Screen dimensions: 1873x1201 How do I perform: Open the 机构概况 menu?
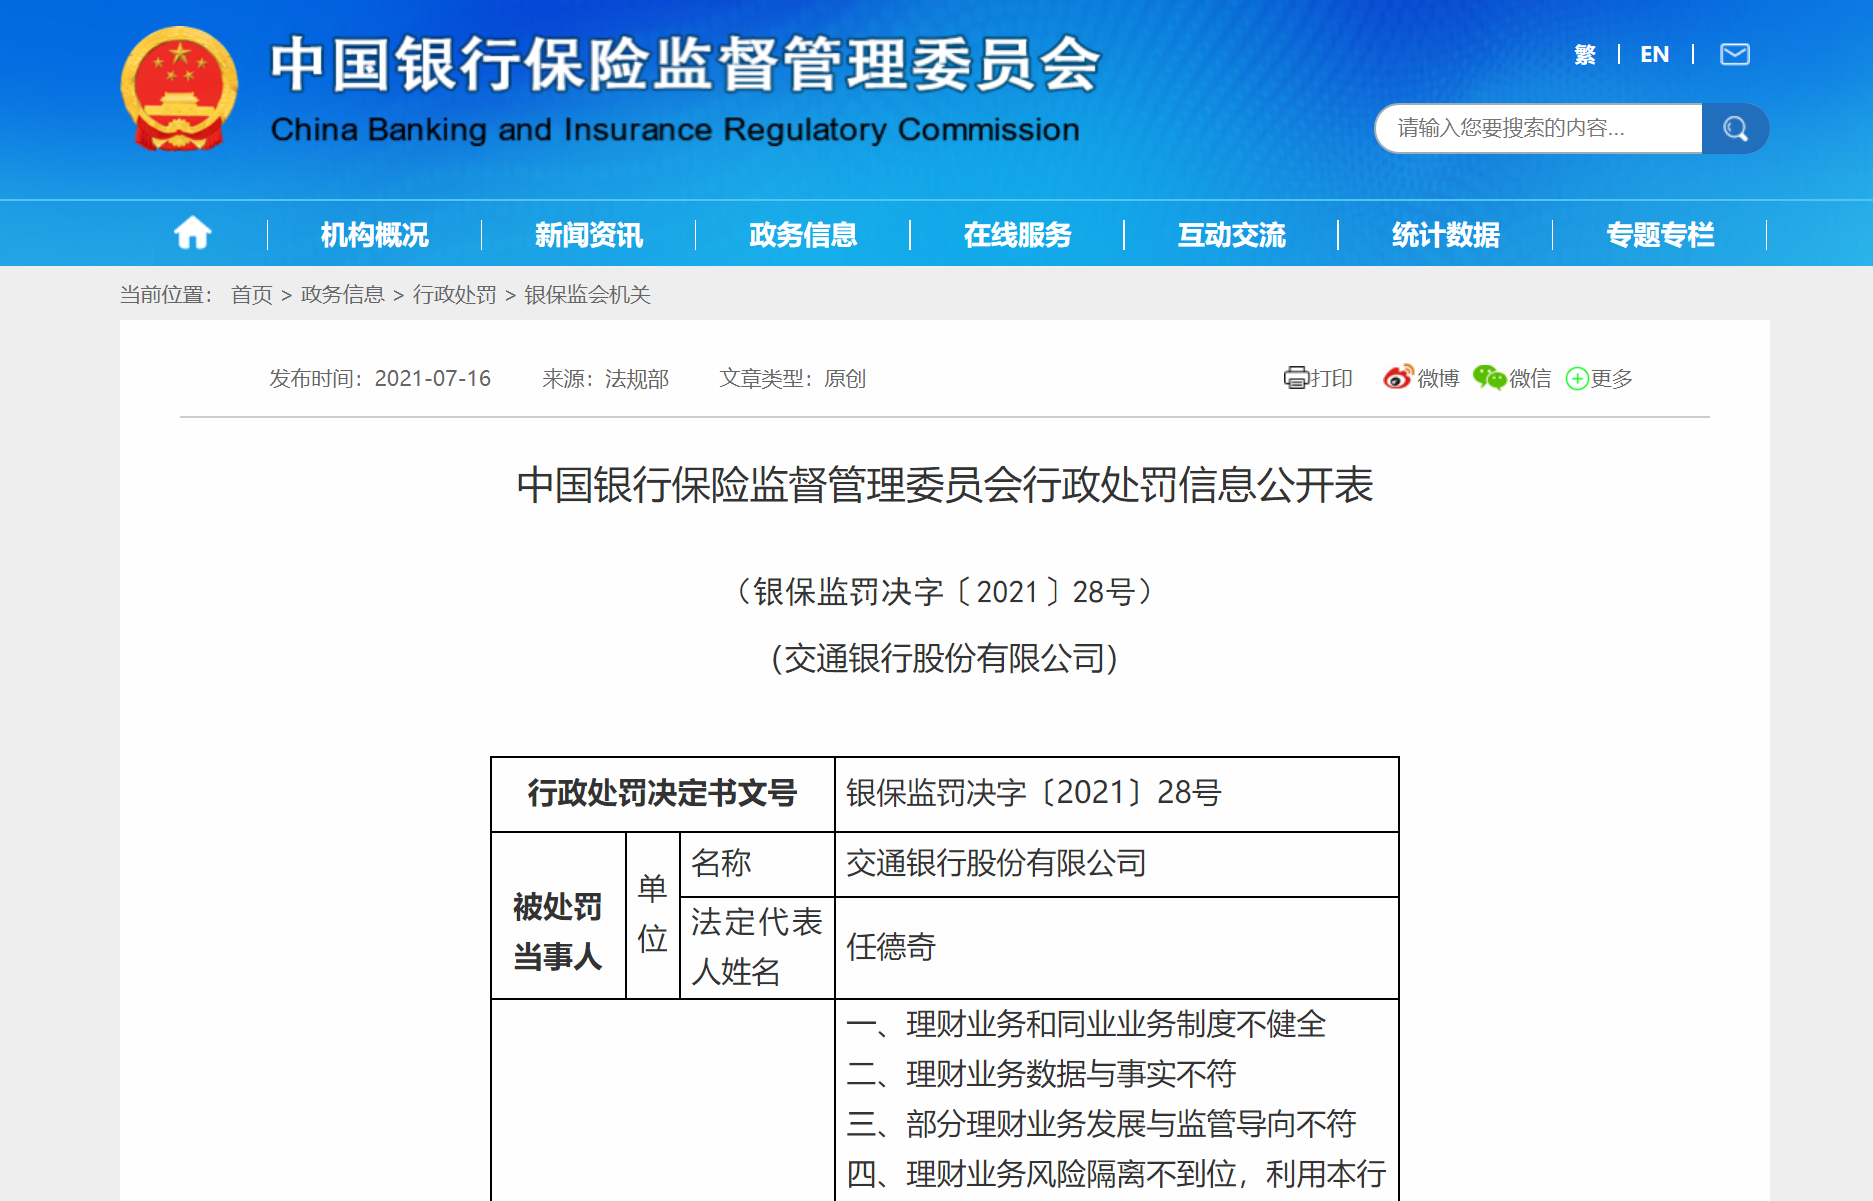[375, 235]
